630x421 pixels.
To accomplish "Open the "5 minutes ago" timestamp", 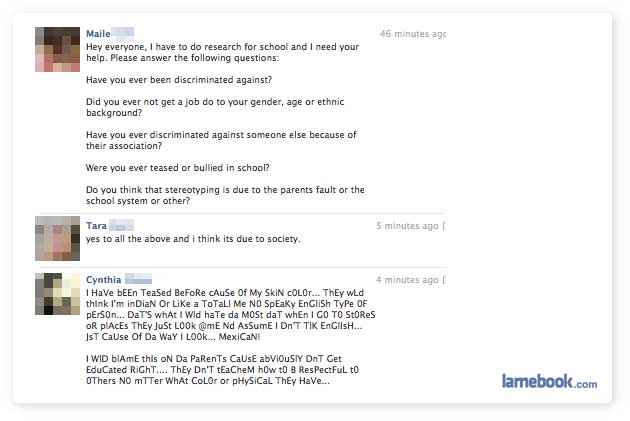I will click(x=407, y=226).
